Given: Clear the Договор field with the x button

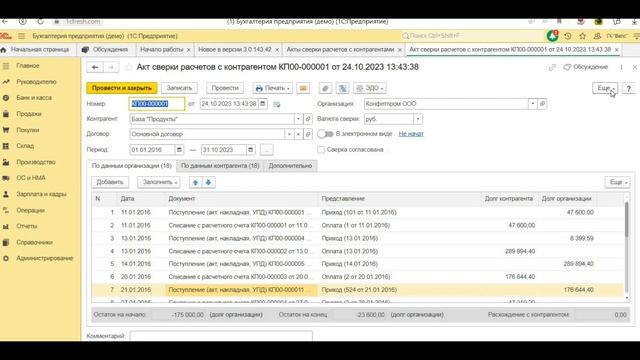Looking at the screenshot, I should pyautogui.click(x=298, y=134).
